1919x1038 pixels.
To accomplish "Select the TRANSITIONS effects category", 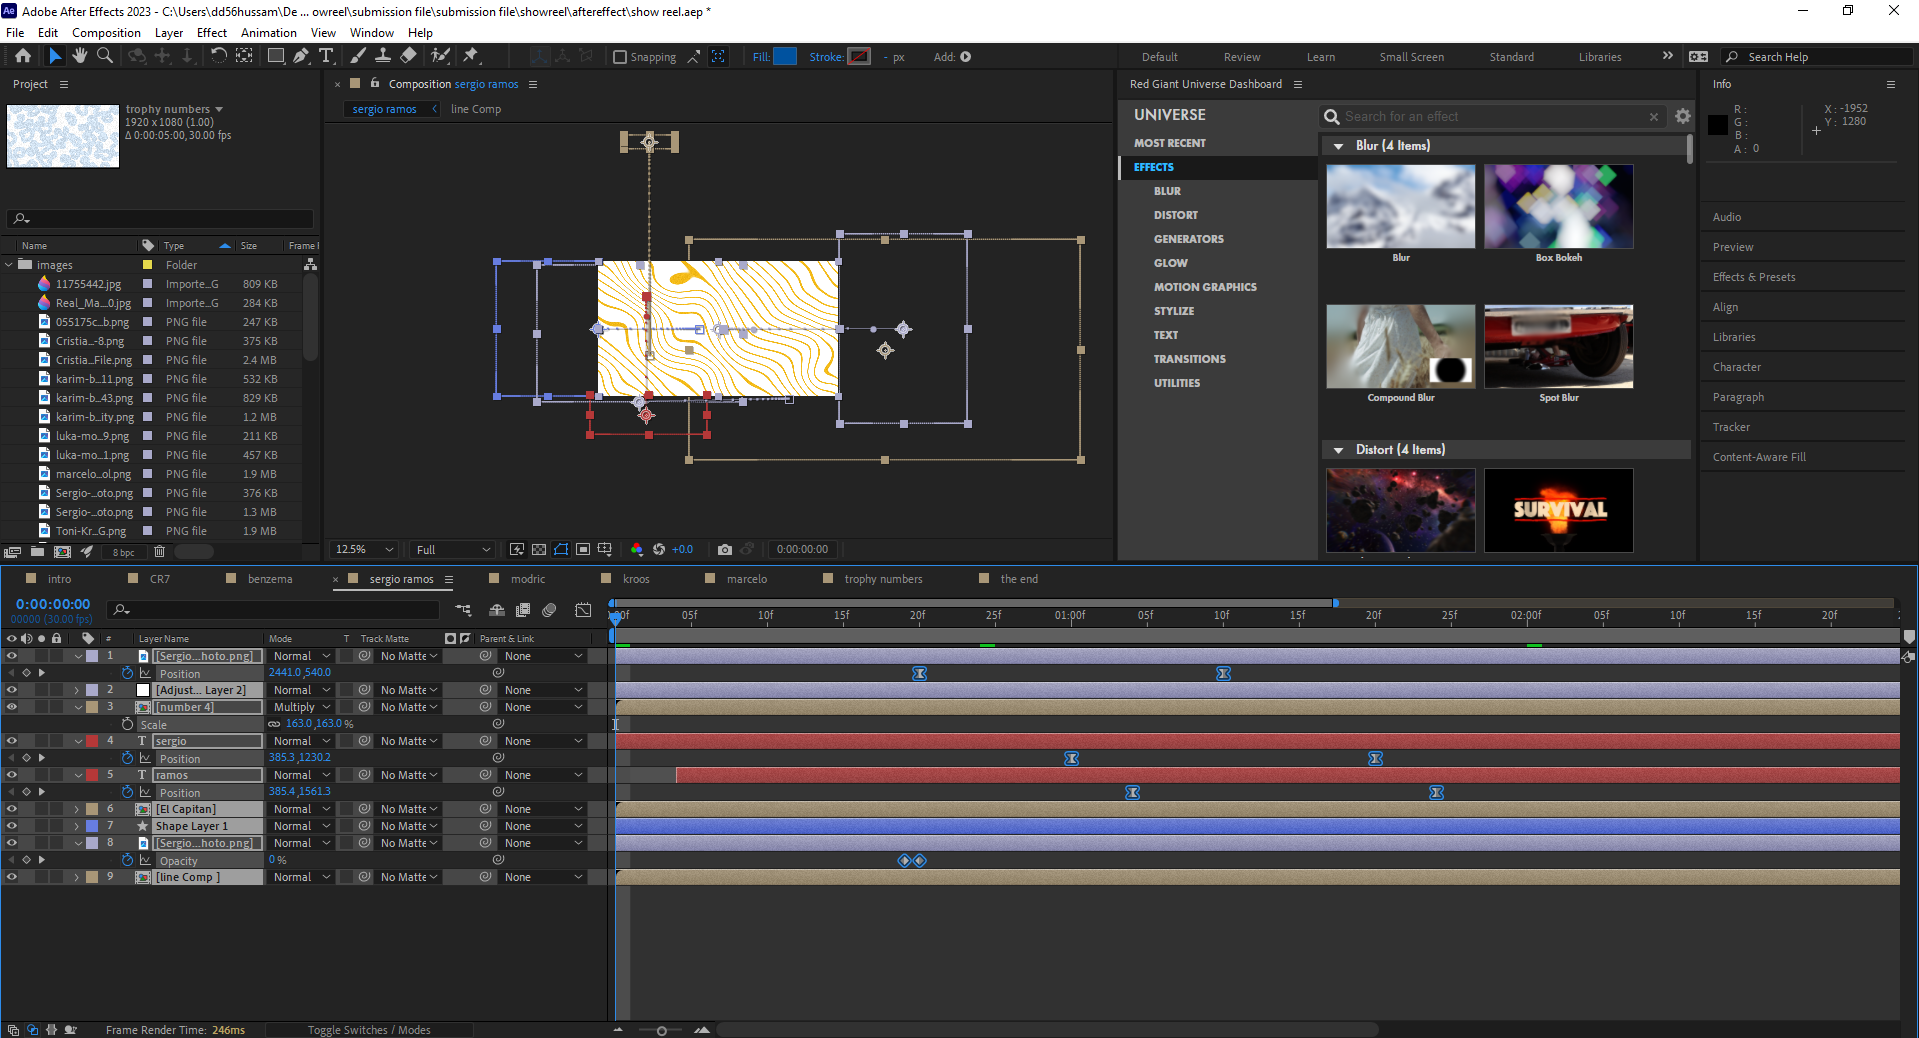I will 1189,359.
